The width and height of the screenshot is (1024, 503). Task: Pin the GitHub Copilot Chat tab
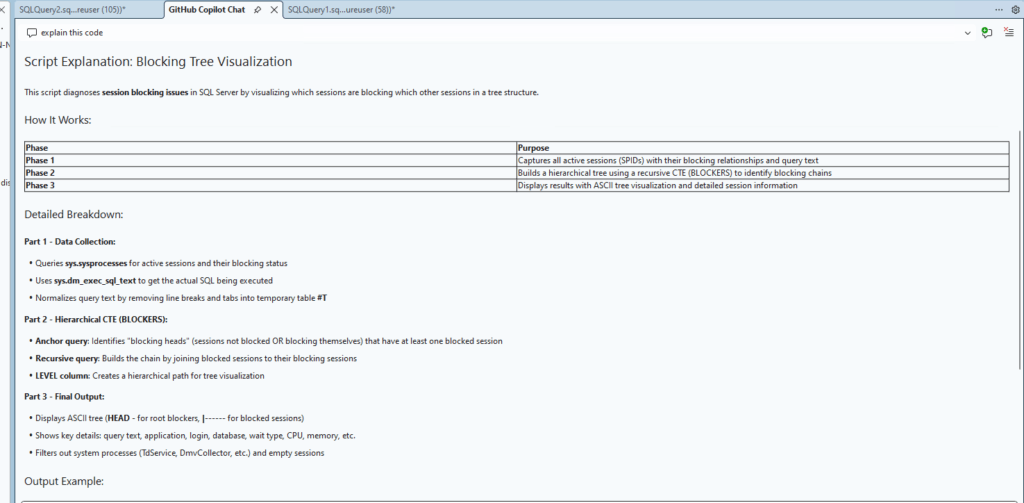pyautogui.click(x=257, y=9)
